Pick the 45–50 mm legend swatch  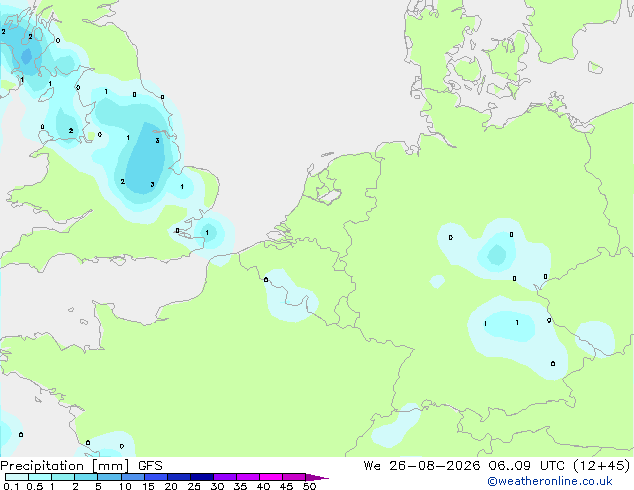click(x=294, y=477)
